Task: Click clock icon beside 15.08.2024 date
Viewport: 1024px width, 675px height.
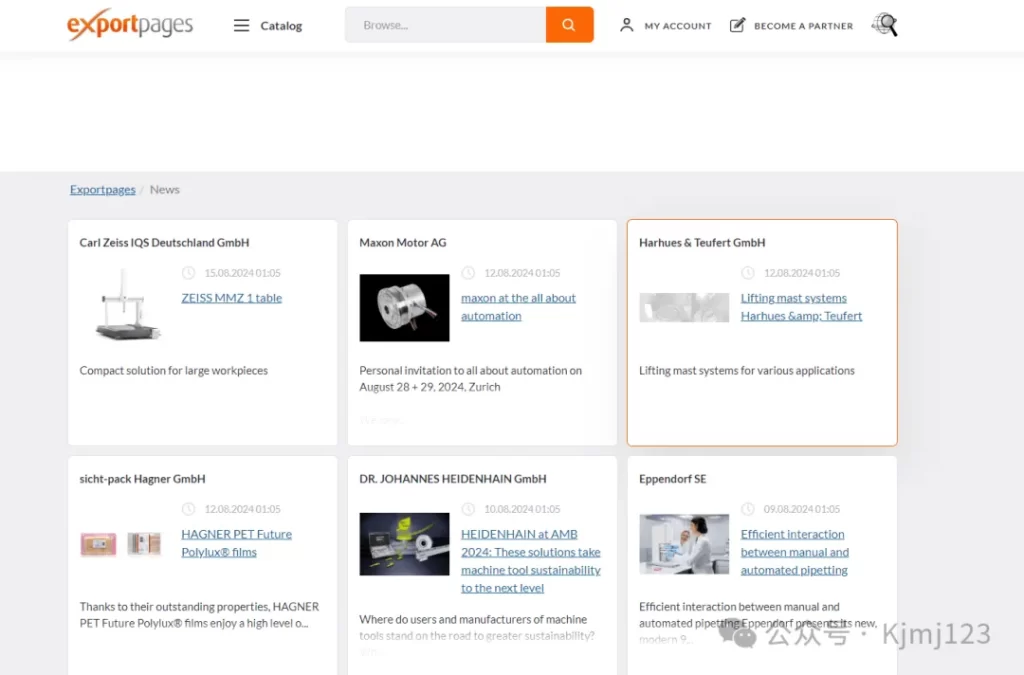Action: [188, 273]
